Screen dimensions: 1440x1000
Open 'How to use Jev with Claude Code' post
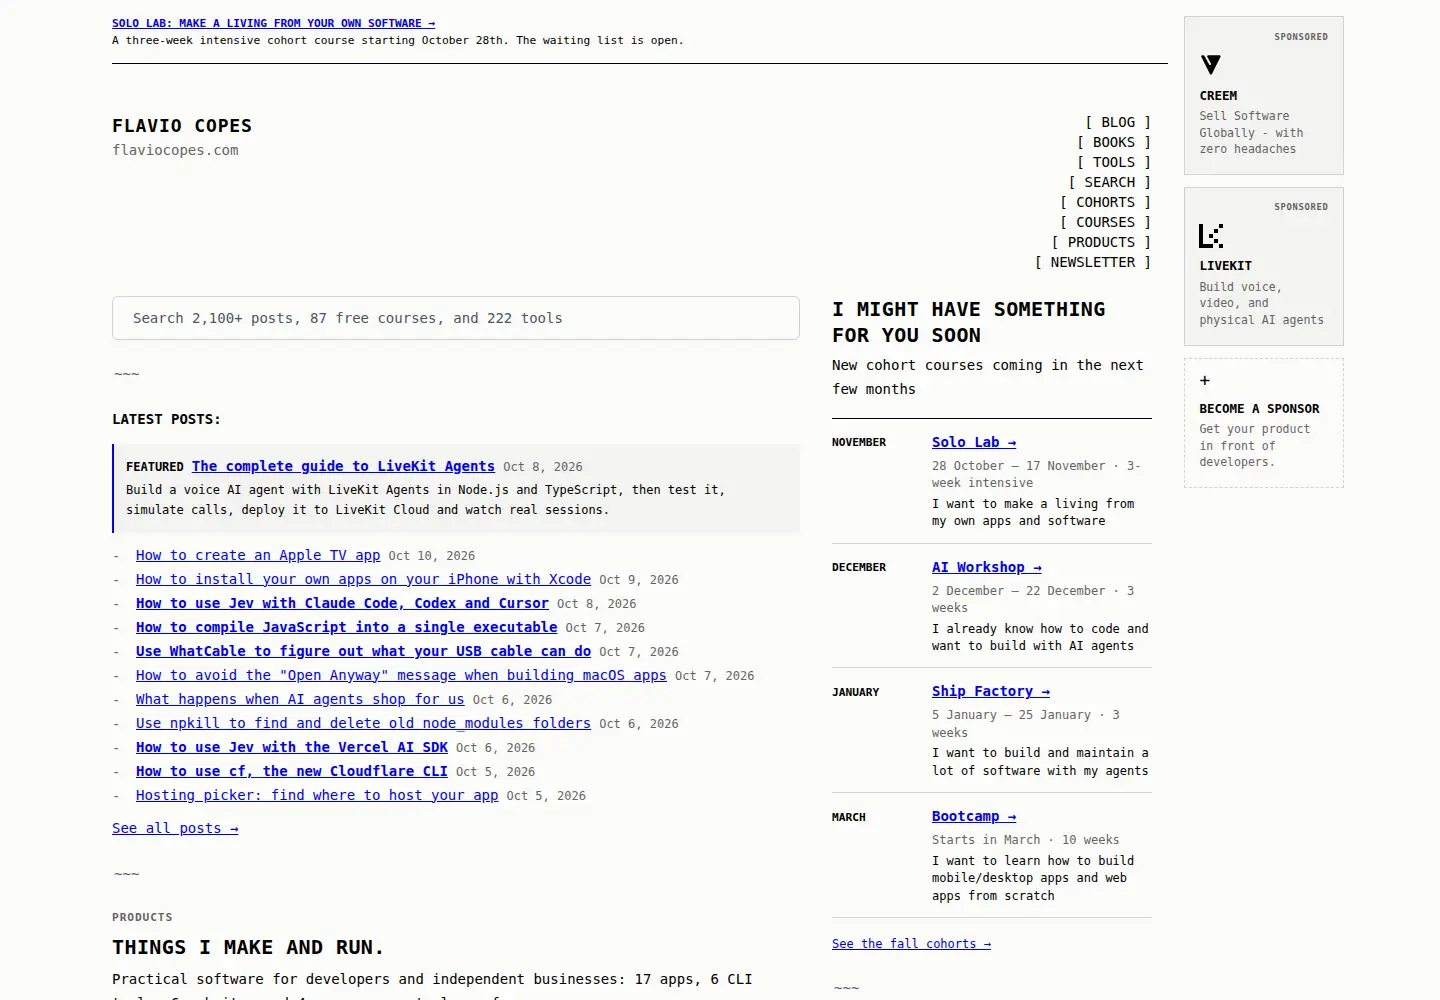(342, 603)
